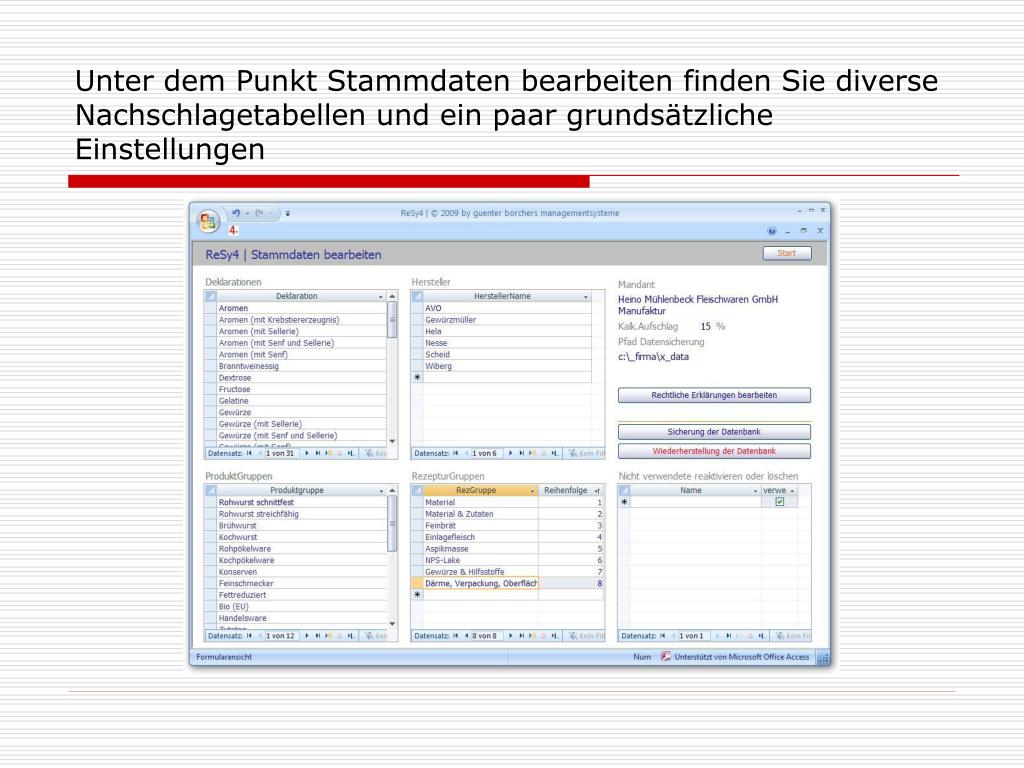Open the Customize Quick Access Toolbar dropdown

click(287, 214)
